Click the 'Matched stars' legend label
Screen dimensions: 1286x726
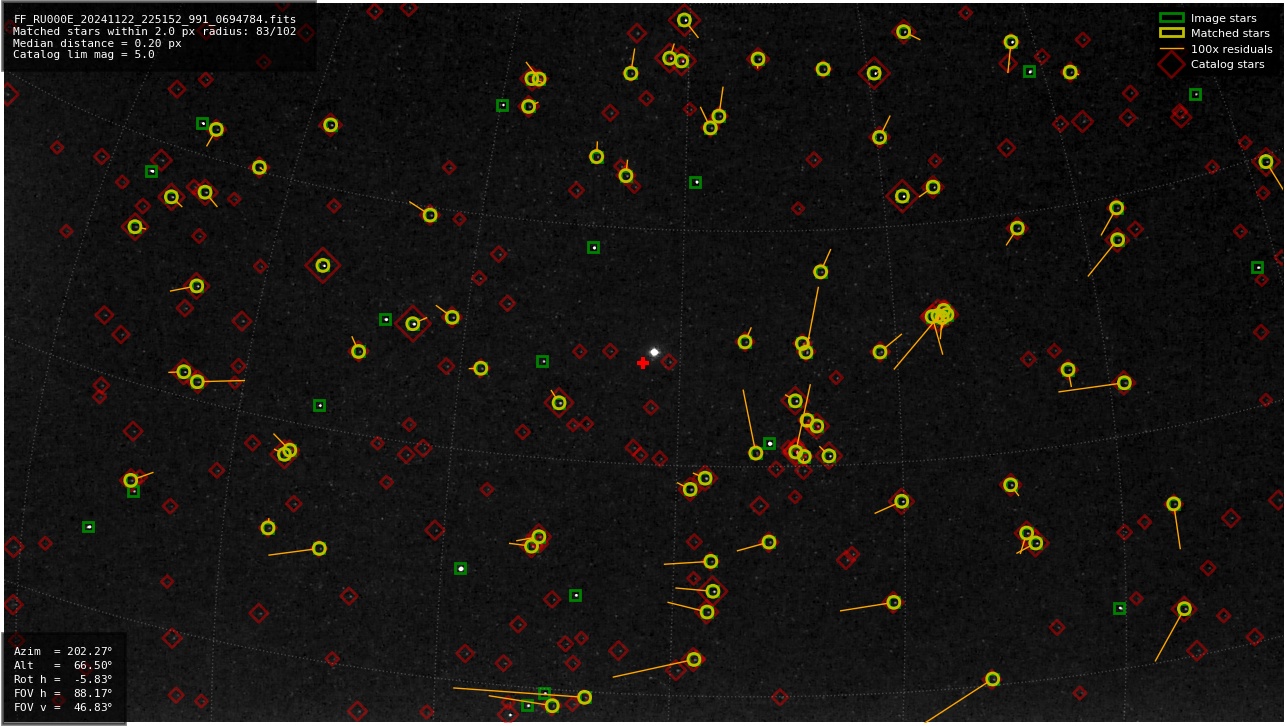click(x=1230, y=33)
